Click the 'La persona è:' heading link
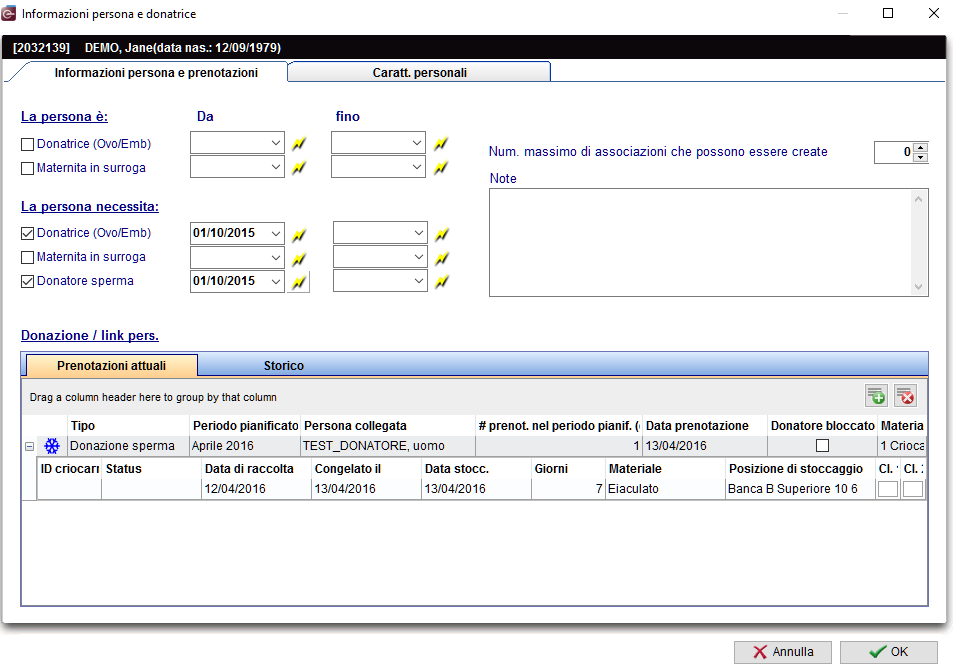The height and width of the screenshot is (668, 953). click(x=64, y=117)
